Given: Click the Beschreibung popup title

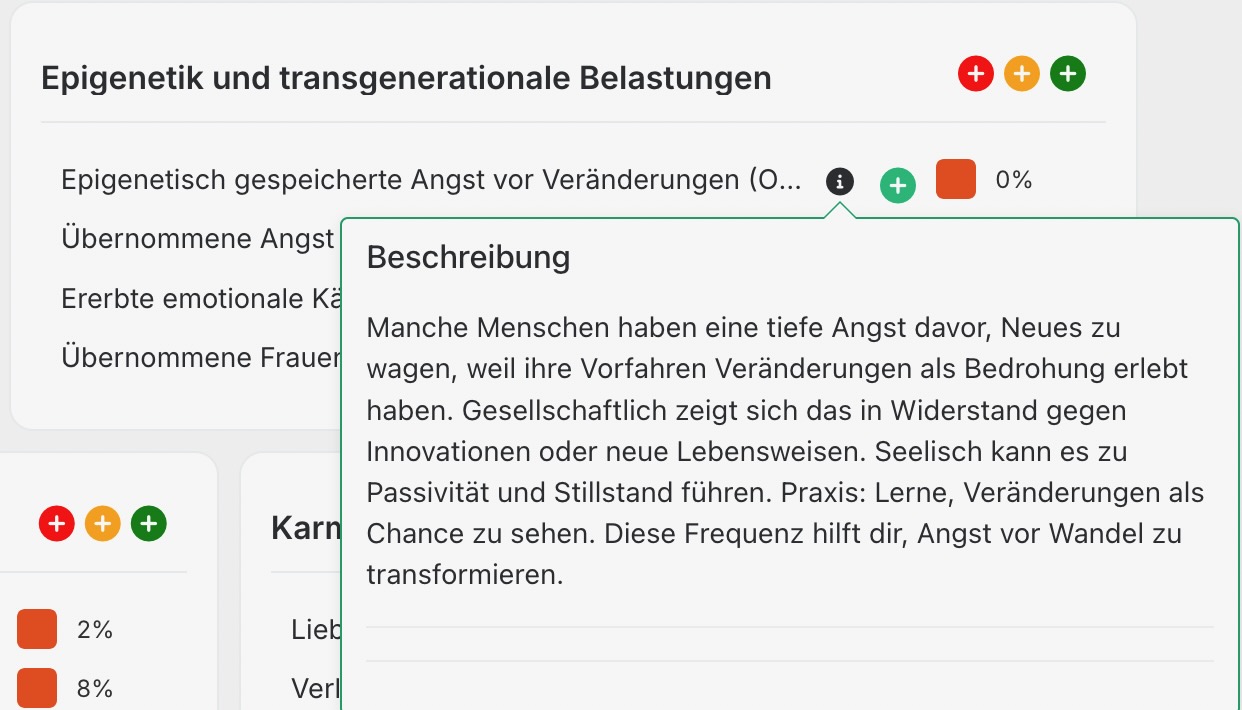Looking at the screenshot, I should pyautogui.click(x=468, y=257).
